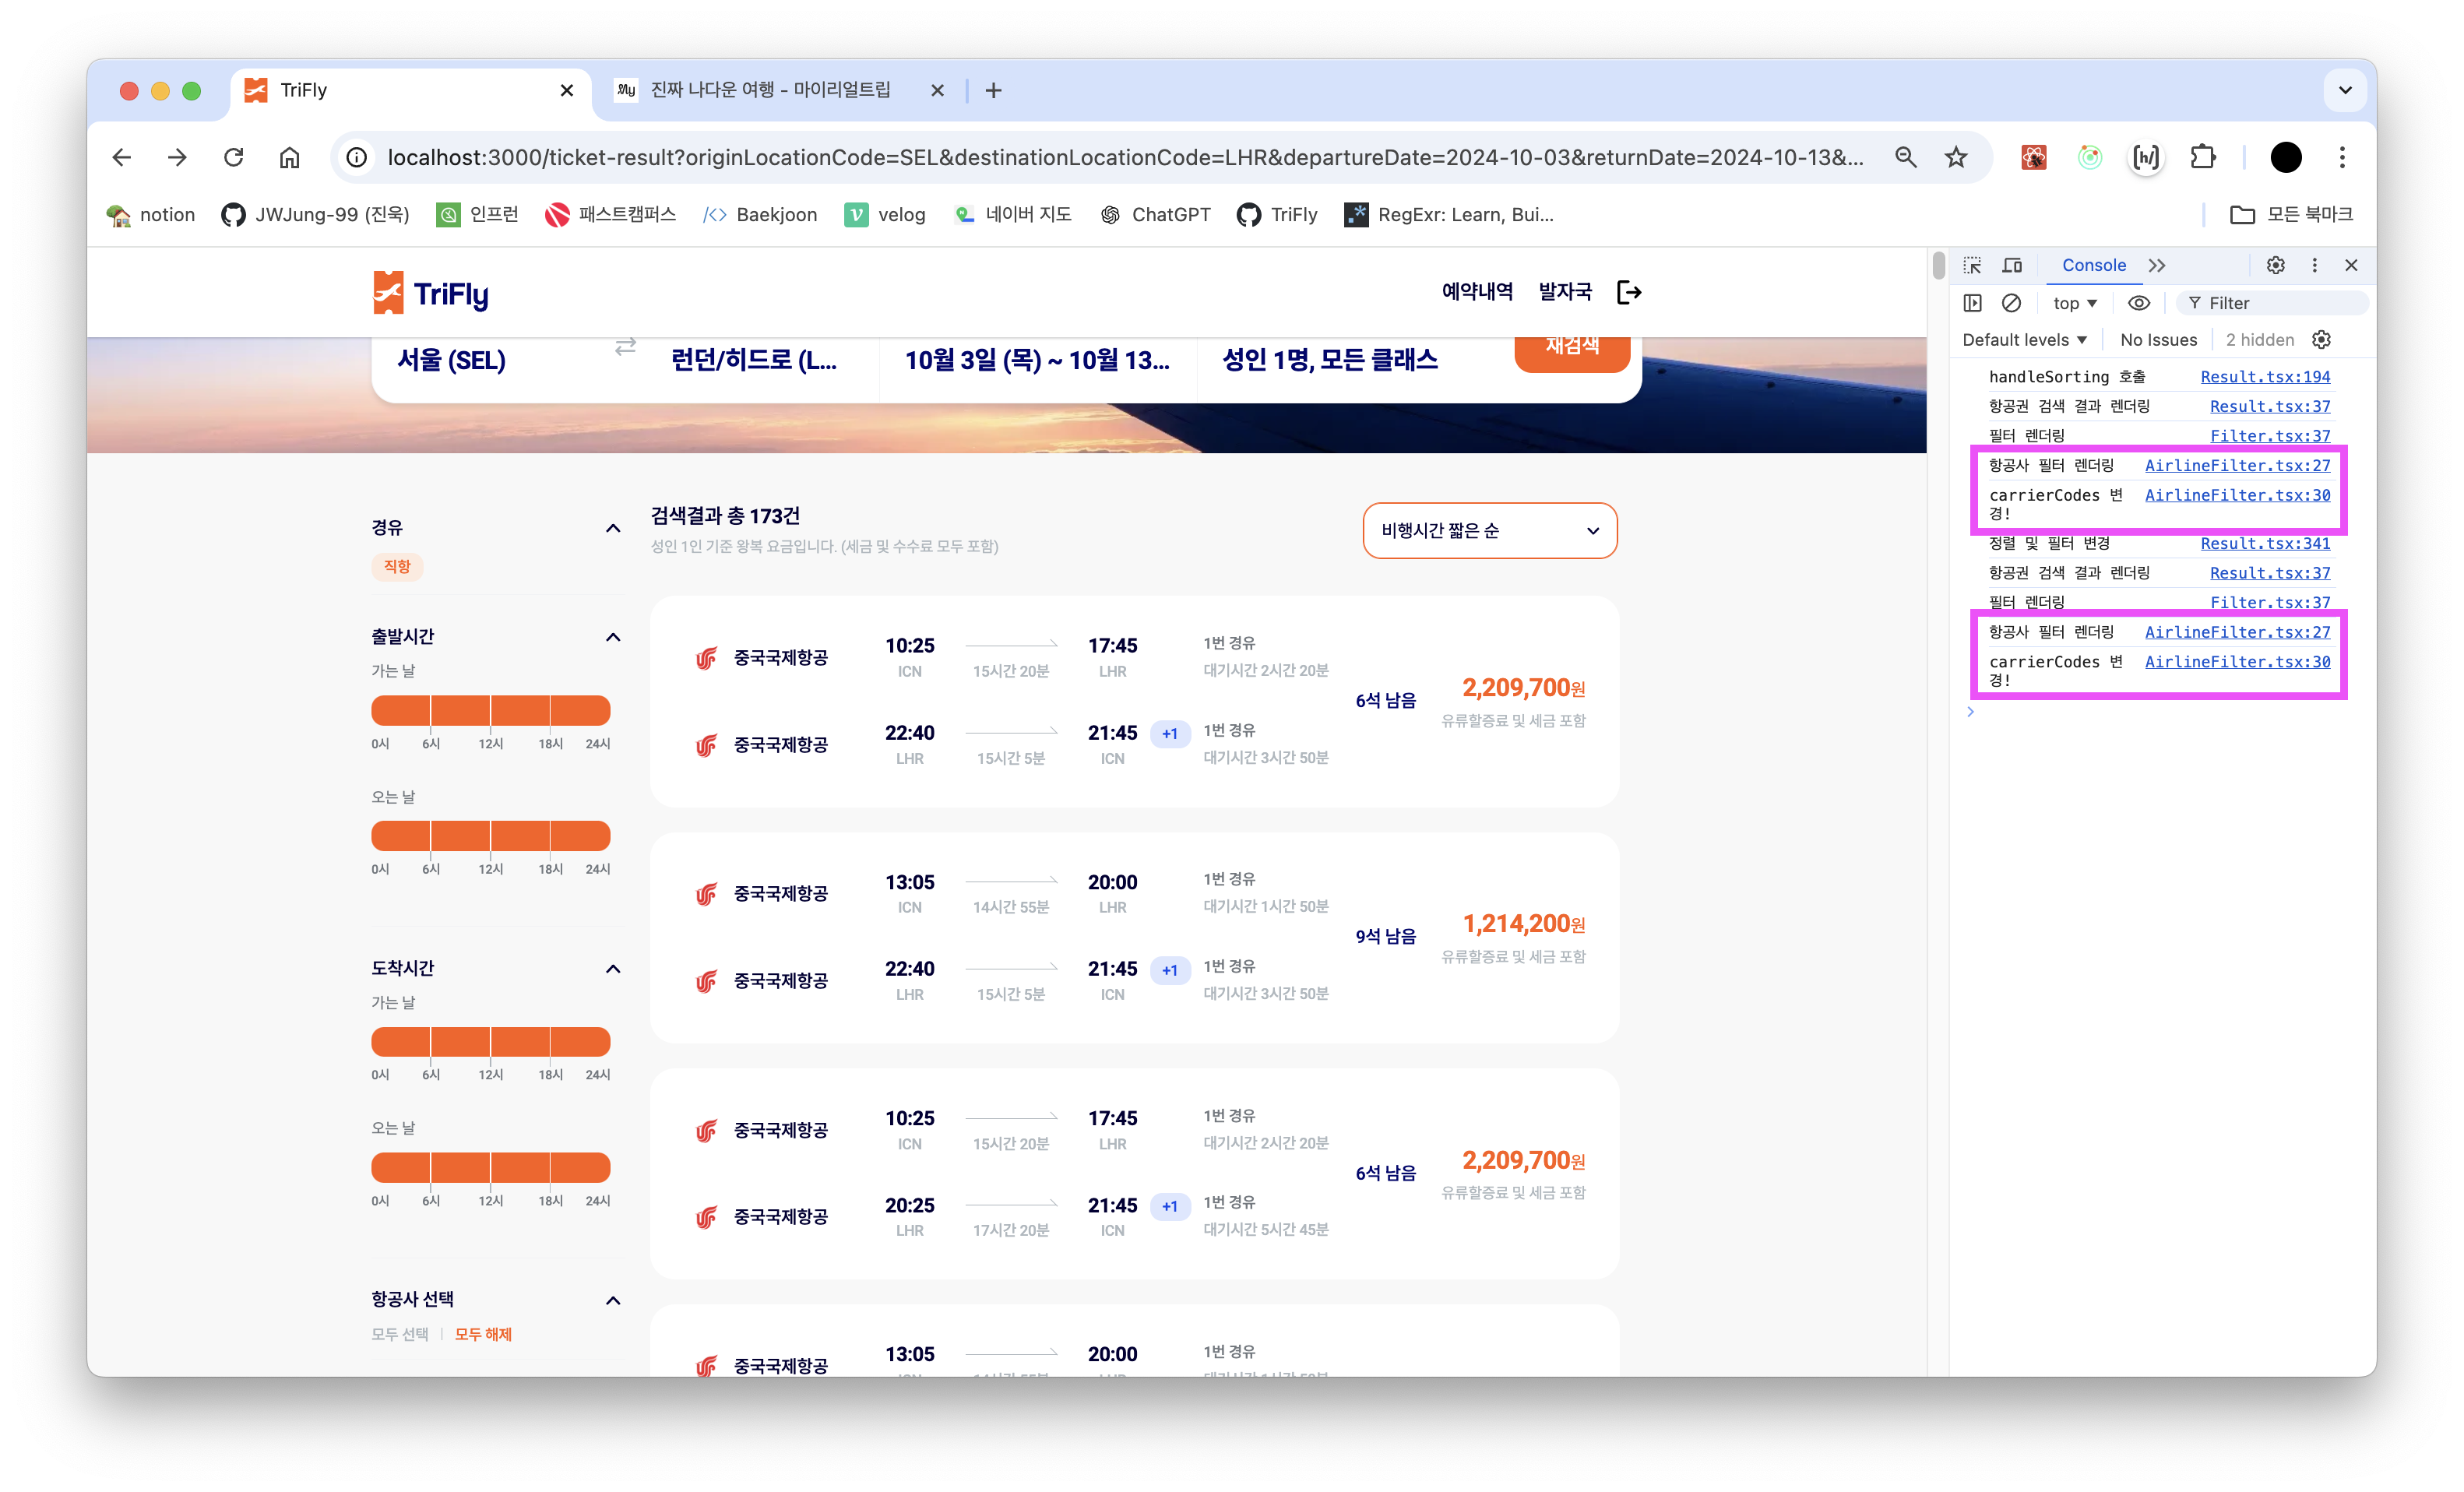
Task: Clear the console with the clear icon
Action: [x=2011, y=303]
